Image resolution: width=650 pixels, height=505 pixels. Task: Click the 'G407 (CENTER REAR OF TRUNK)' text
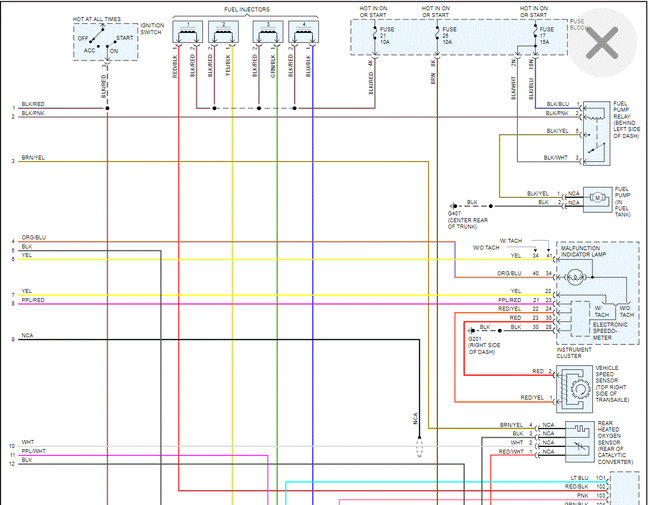coord(467,220)
